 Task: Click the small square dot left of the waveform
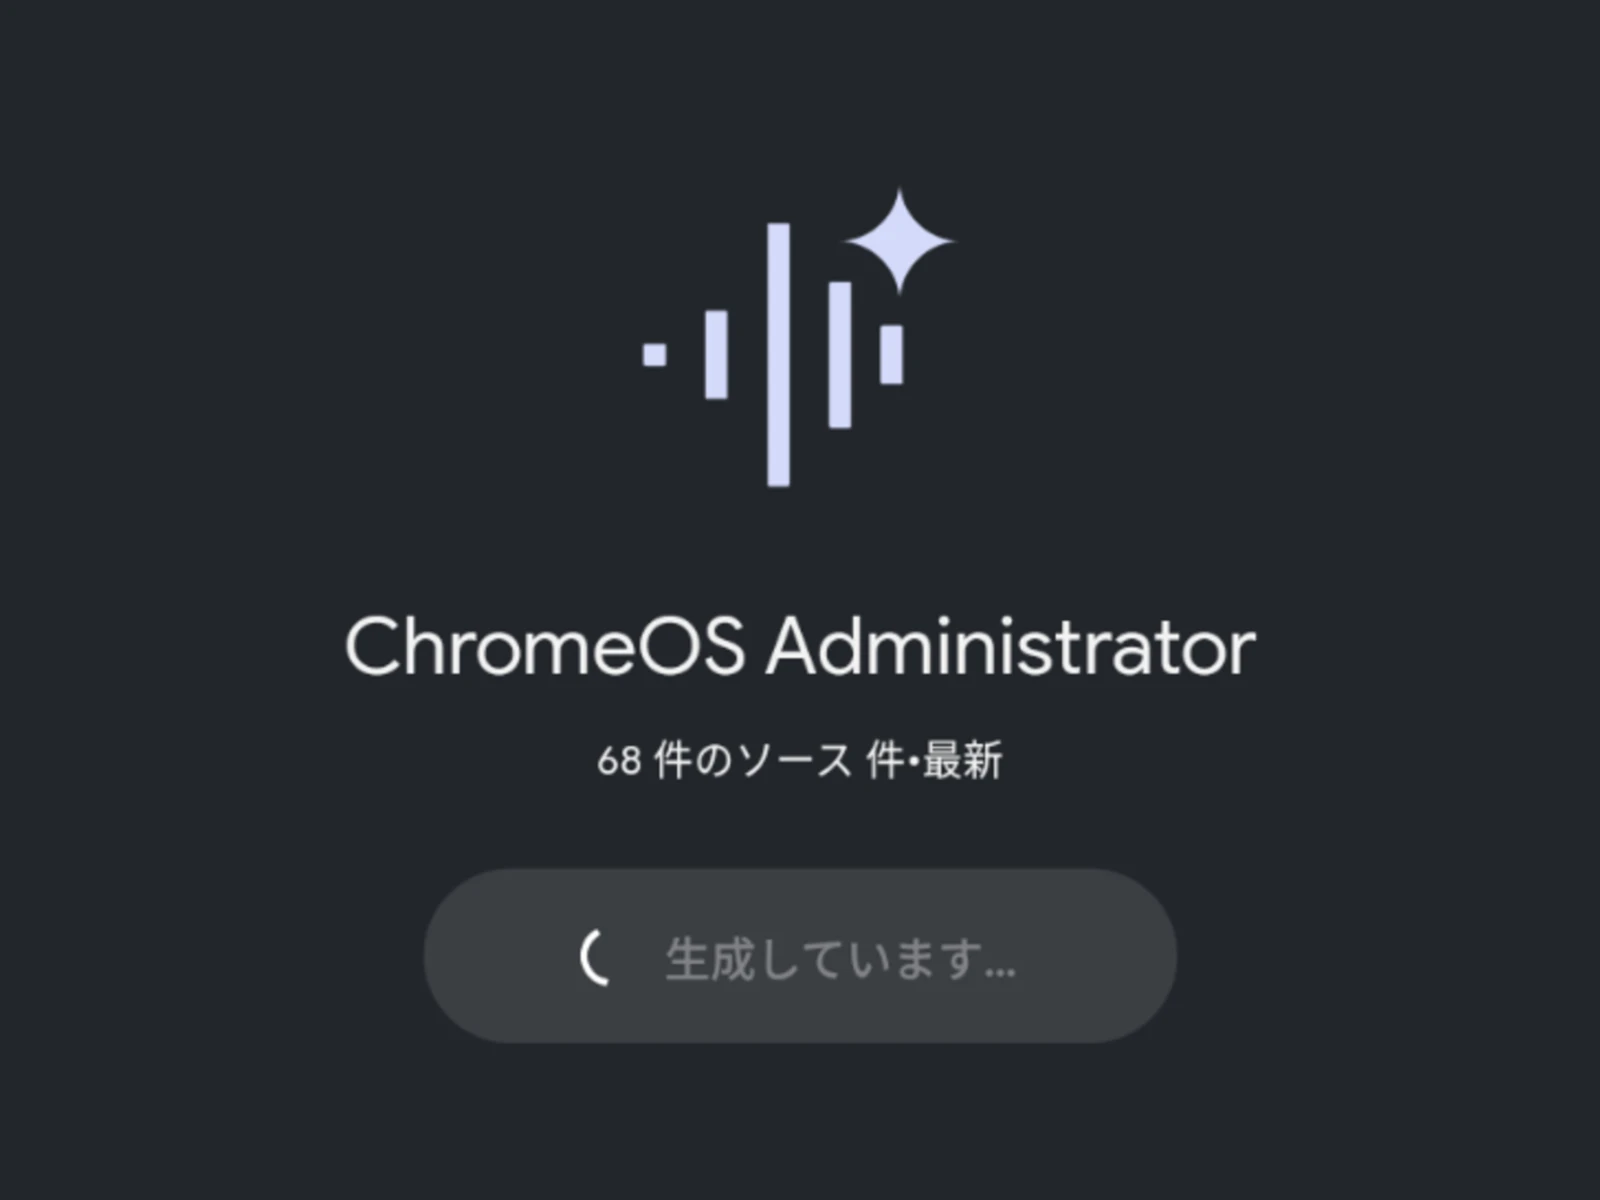654,354
